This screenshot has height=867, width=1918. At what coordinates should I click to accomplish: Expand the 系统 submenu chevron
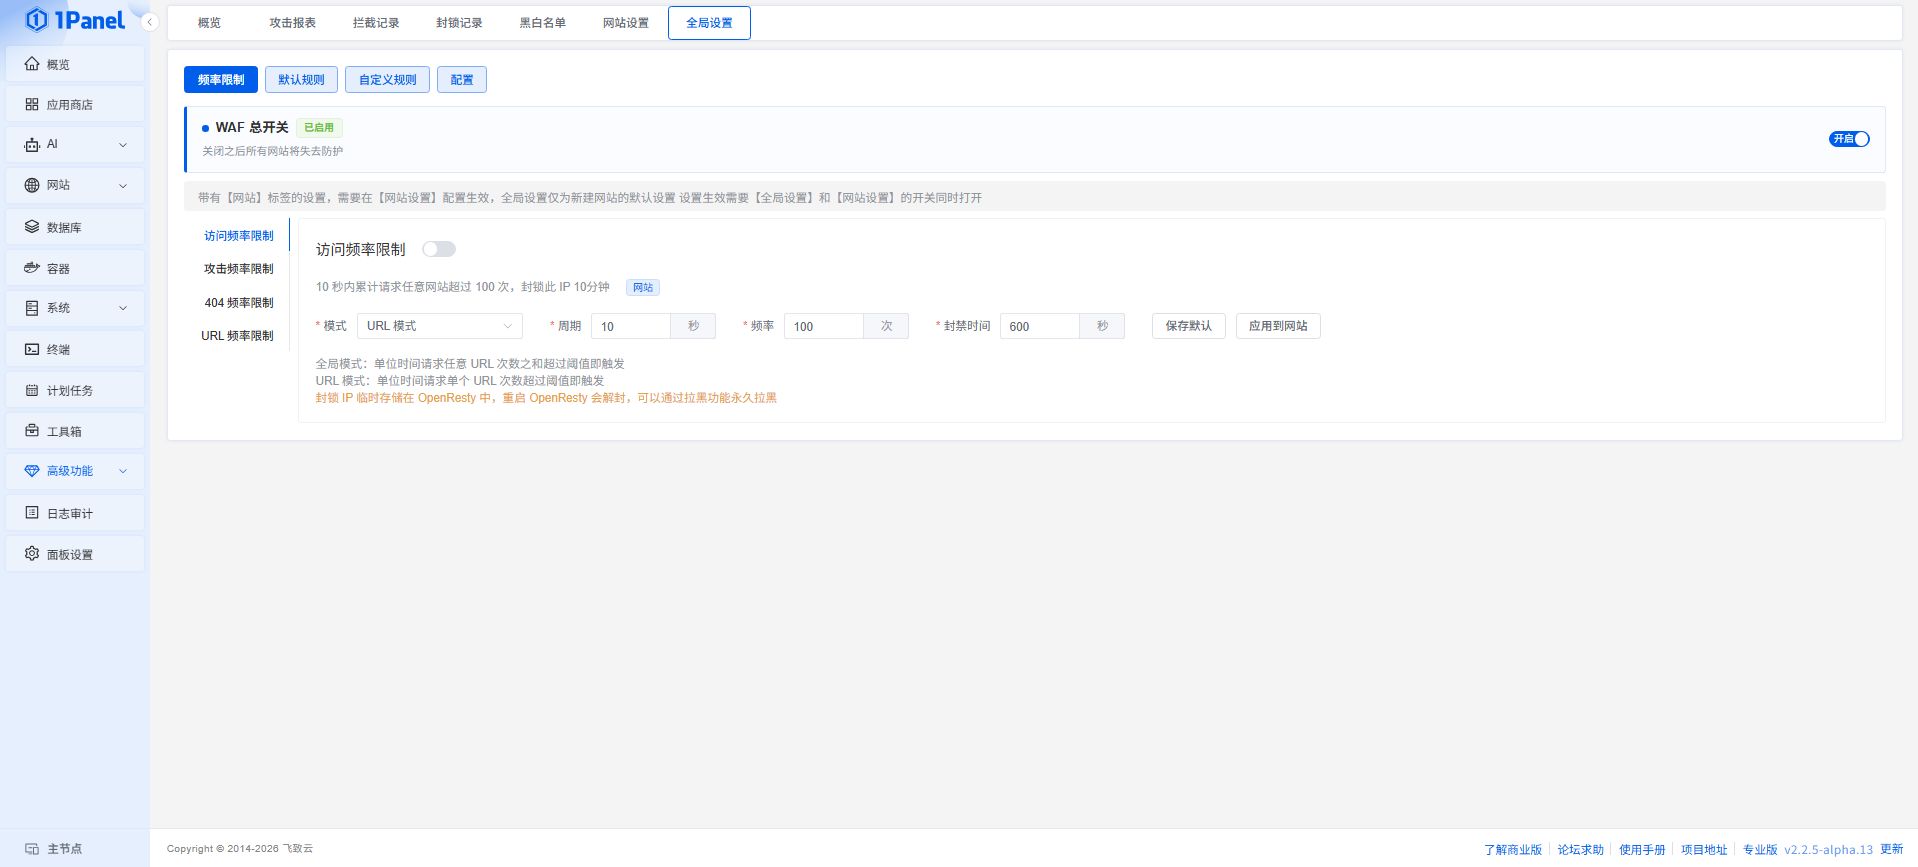click(x=123, y=308)
